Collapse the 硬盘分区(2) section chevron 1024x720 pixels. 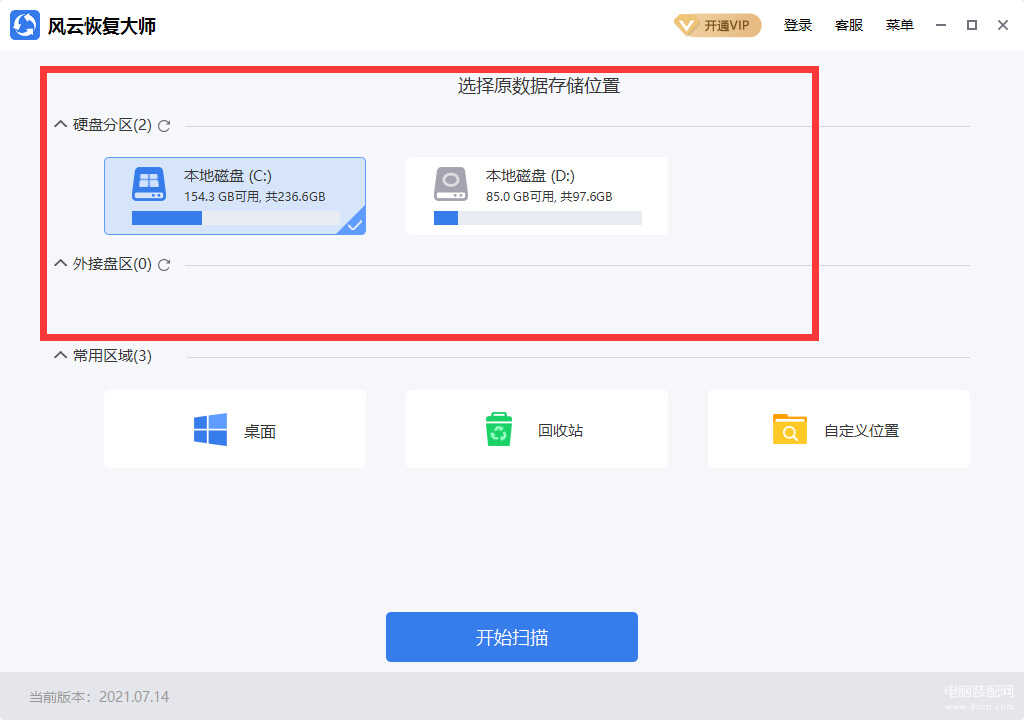61,124
